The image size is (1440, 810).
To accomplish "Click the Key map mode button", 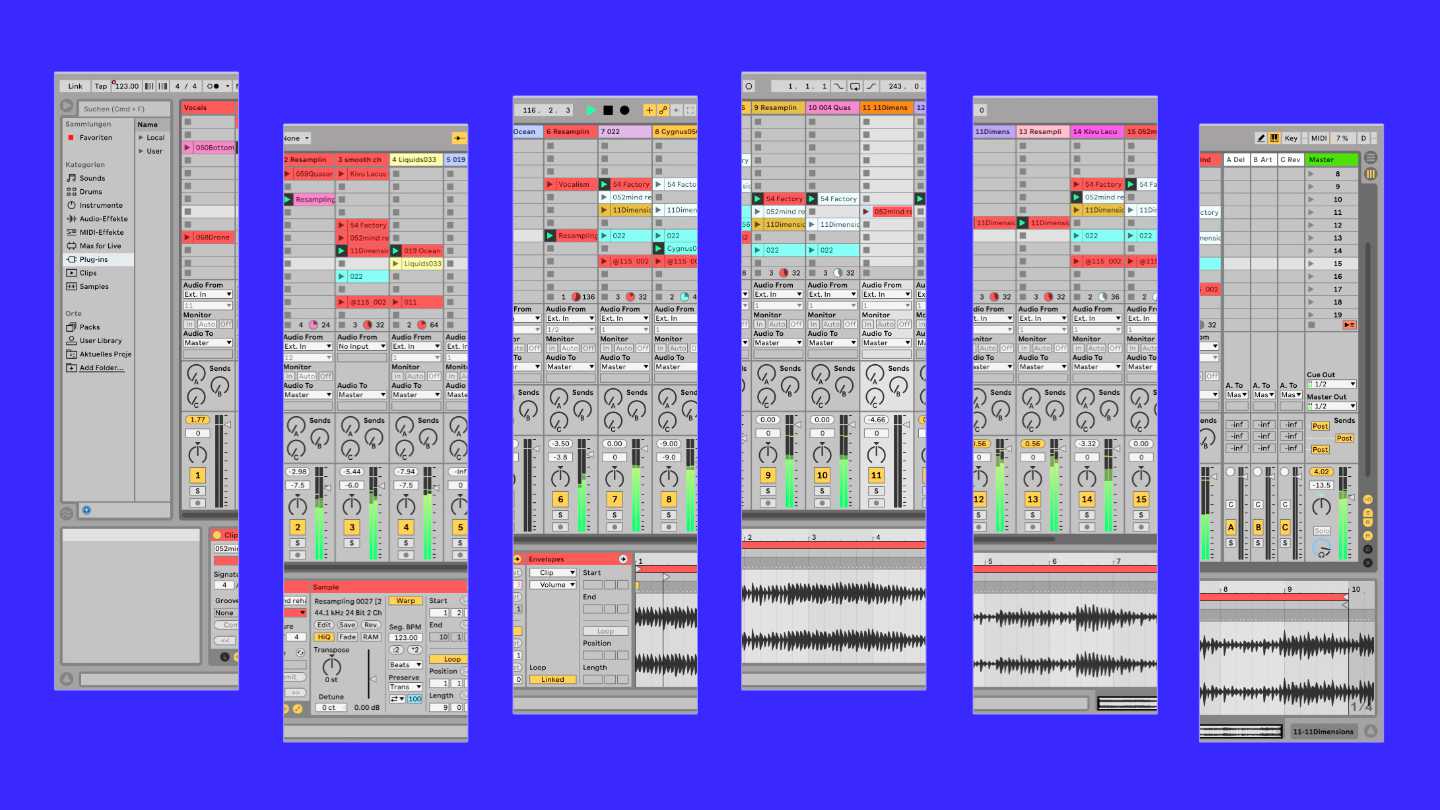I will (x=1291, y=138).
